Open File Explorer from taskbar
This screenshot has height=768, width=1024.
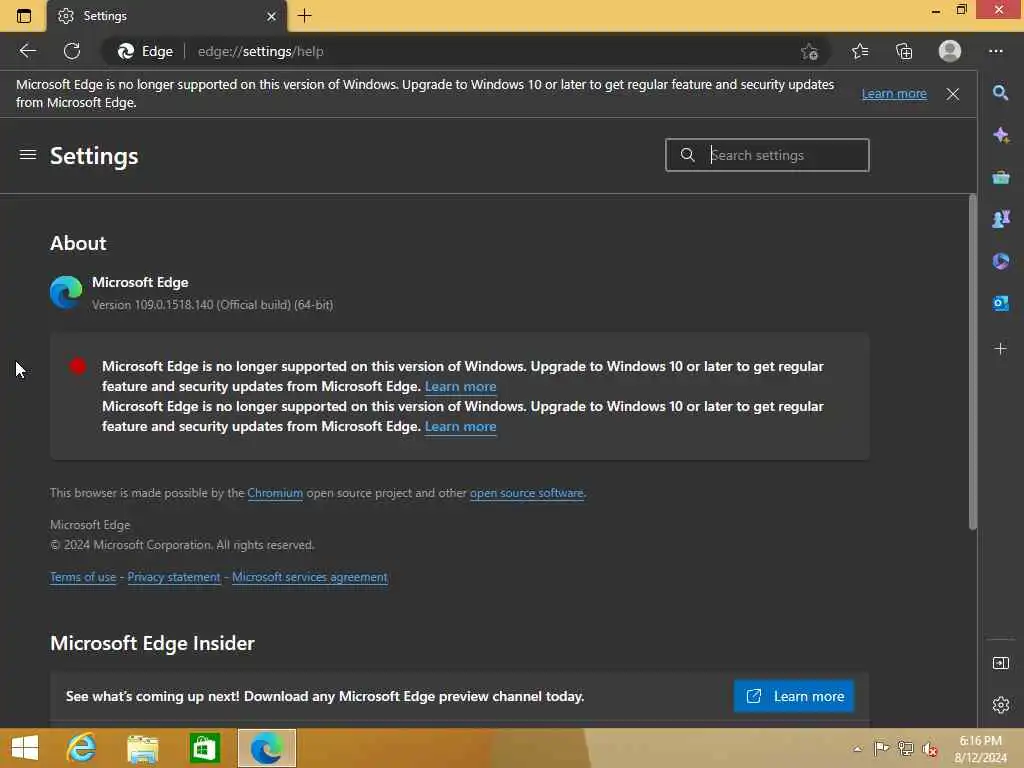143,748
